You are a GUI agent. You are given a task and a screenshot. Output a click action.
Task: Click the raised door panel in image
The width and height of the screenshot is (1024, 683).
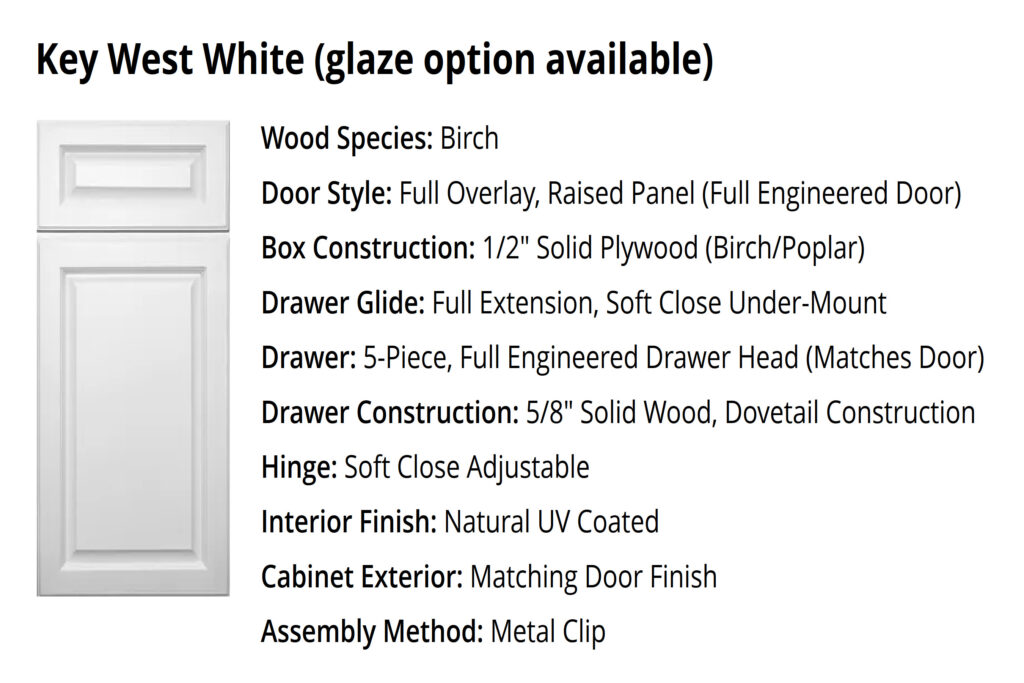(133, 415)
